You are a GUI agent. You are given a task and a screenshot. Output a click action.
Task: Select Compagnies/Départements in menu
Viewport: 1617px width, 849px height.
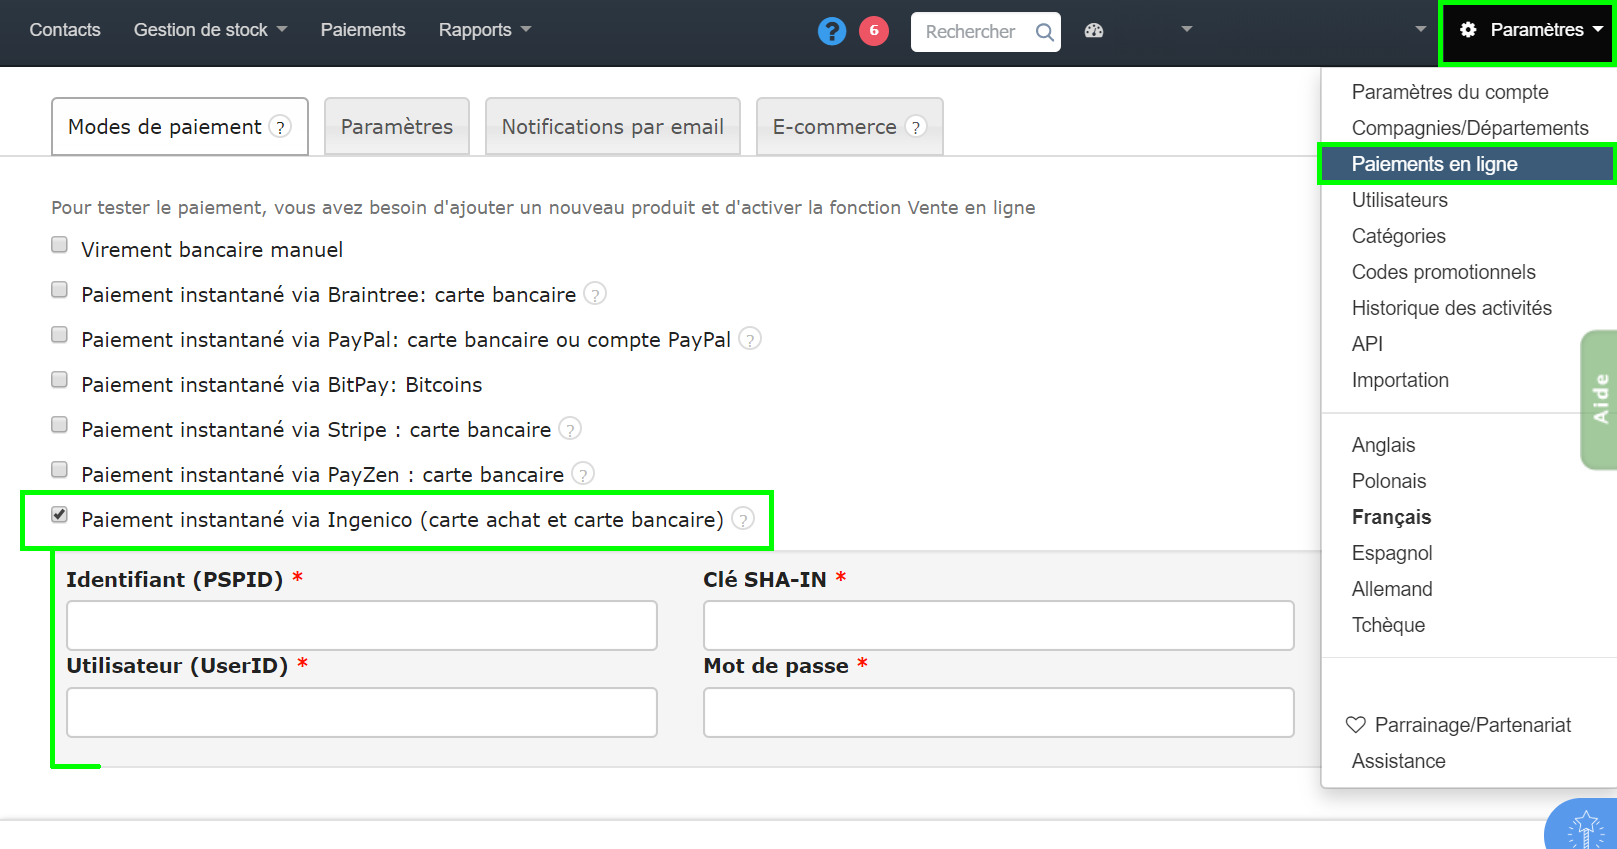coord(1470,128)
